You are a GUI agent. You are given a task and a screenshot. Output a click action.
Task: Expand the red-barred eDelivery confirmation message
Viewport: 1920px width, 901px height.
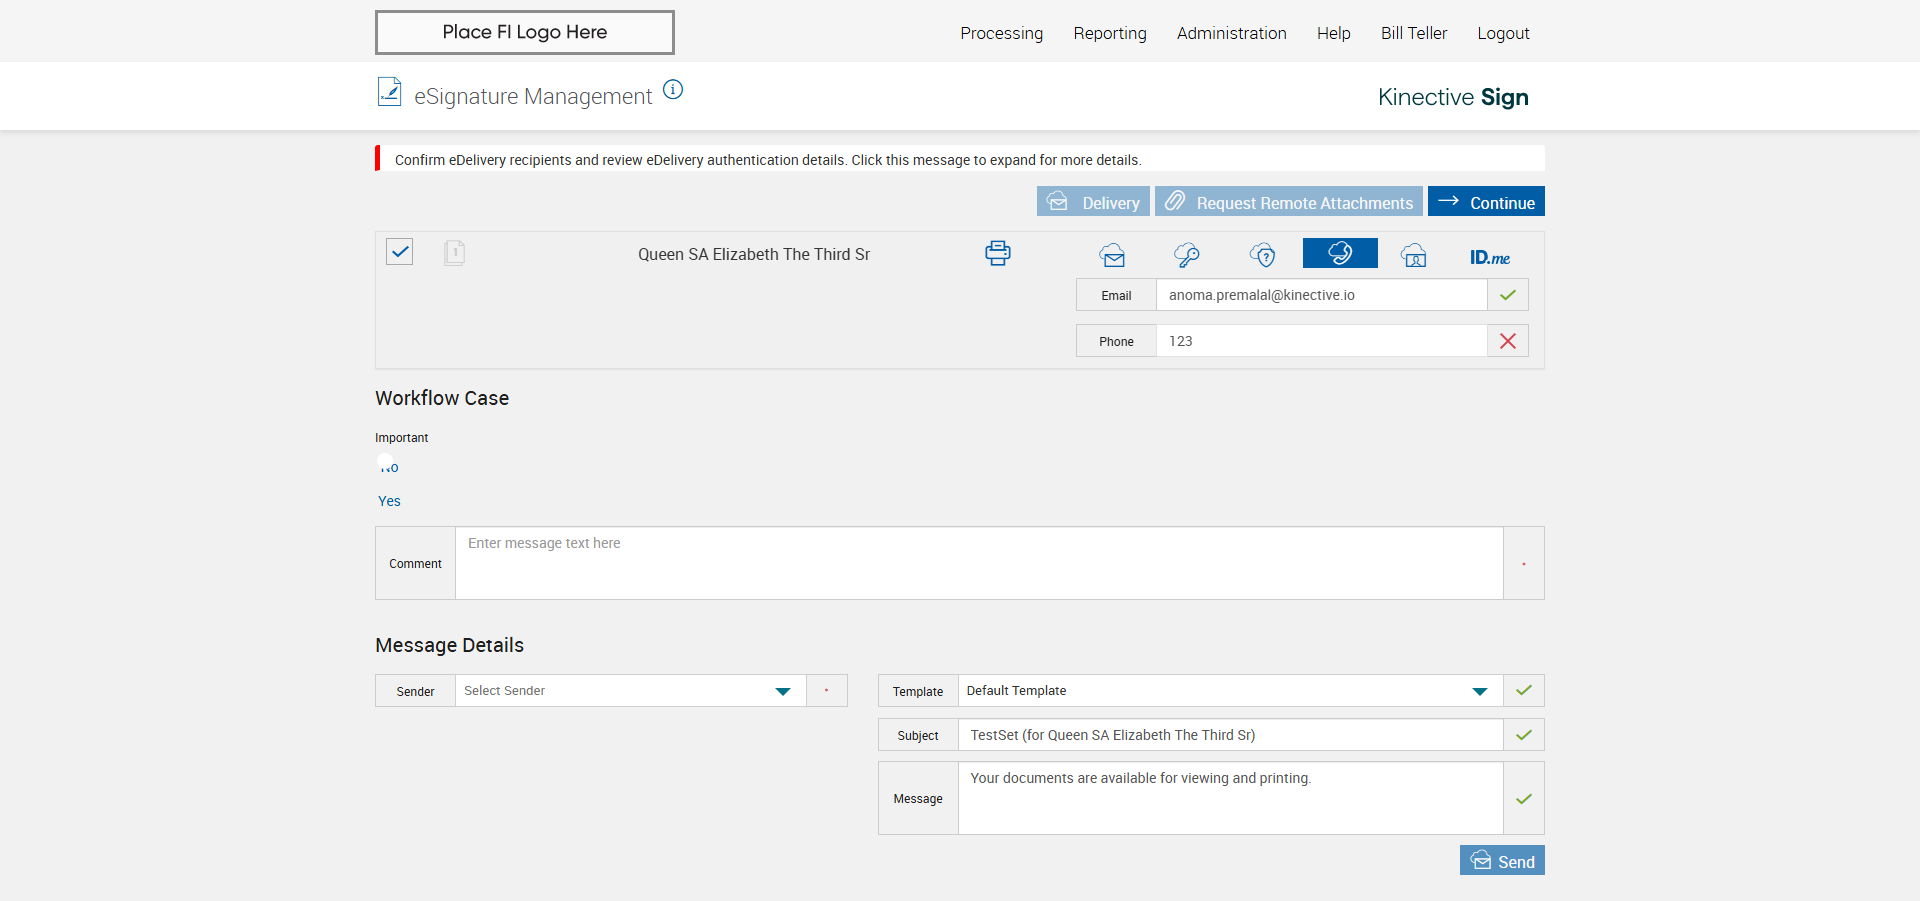point(767,160)
